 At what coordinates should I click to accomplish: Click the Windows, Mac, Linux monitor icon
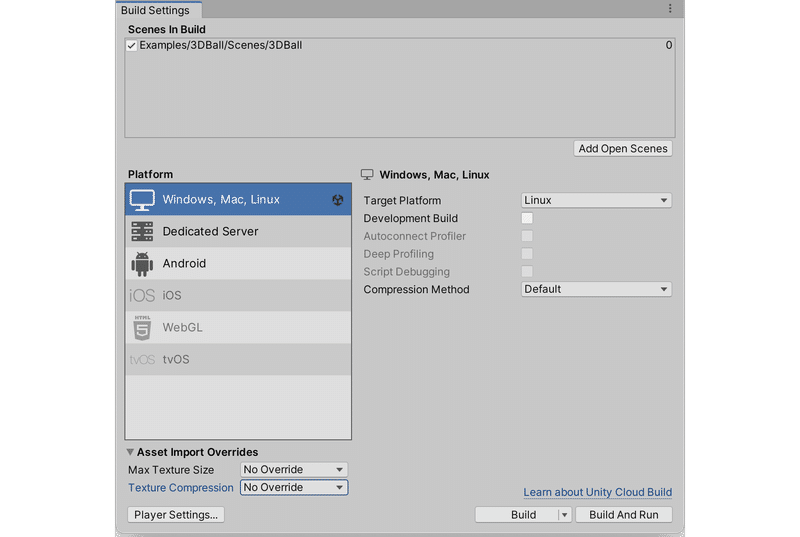142,200
